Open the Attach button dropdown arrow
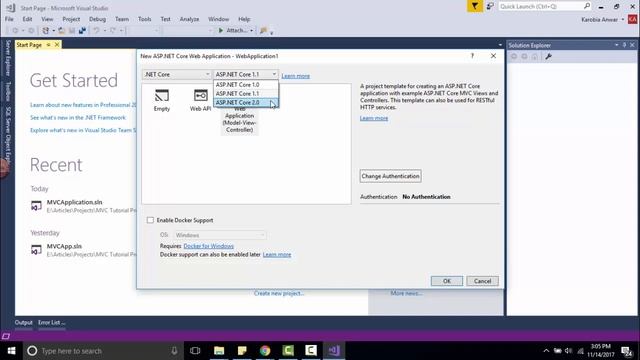The image size is (640, 360). (x=251, y=31)
